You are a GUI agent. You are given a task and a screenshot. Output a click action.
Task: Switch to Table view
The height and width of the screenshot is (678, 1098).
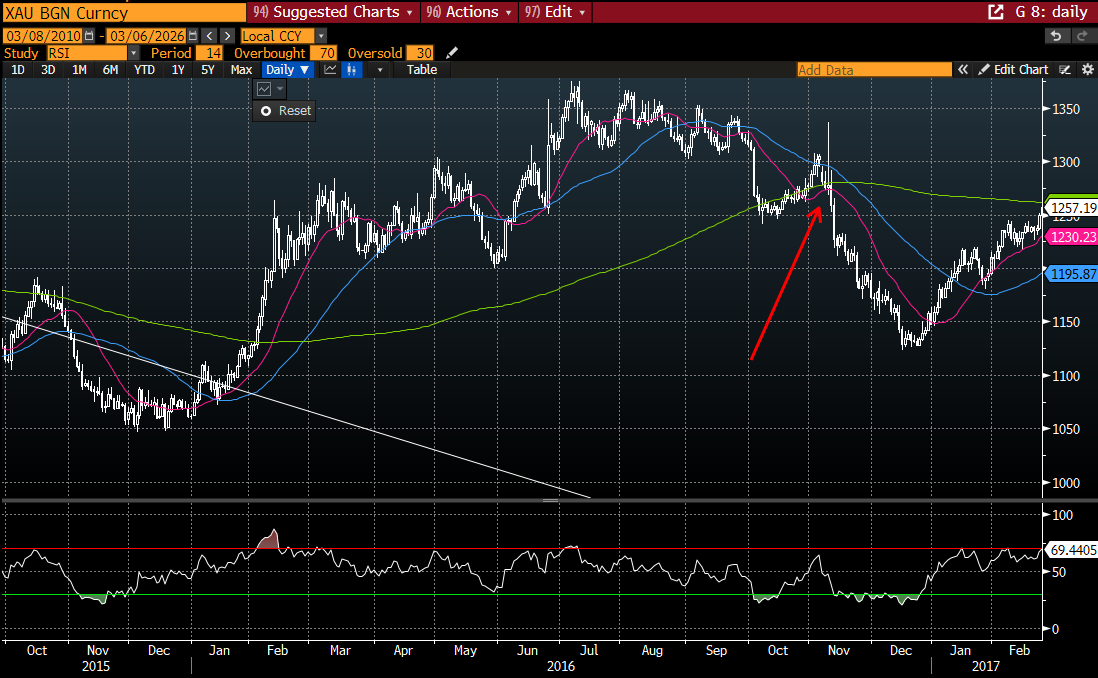pos(422,70)
